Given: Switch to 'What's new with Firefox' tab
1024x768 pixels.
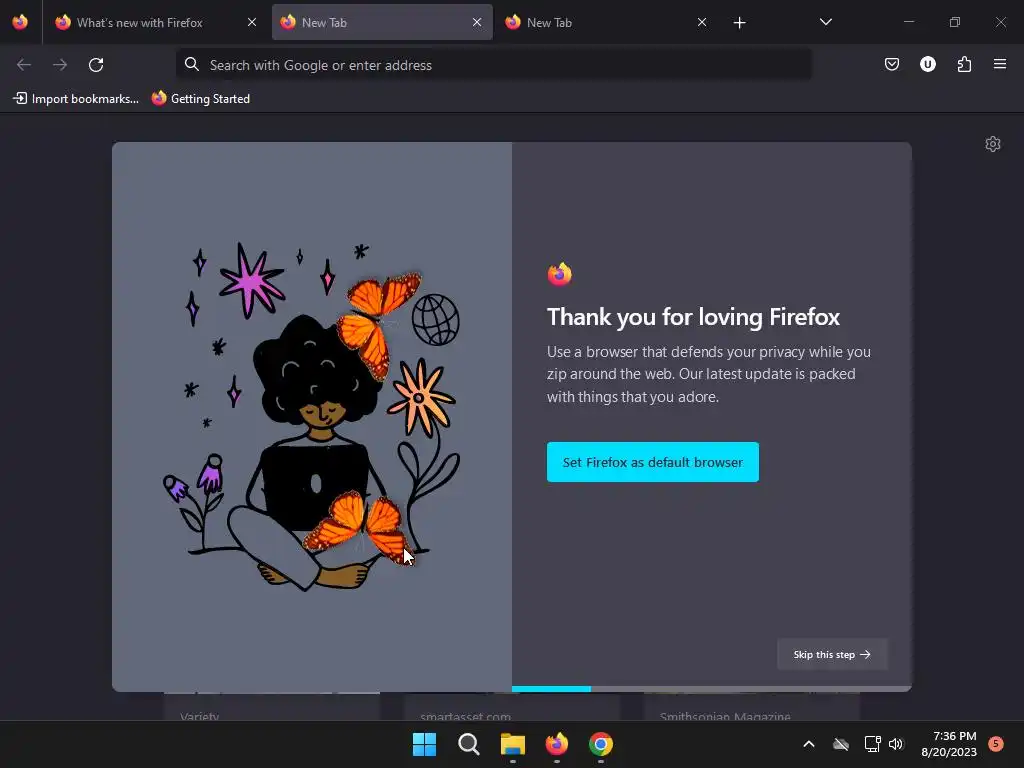Looking at the screenshot, I should pyautogui.click(x=156, y=22).
